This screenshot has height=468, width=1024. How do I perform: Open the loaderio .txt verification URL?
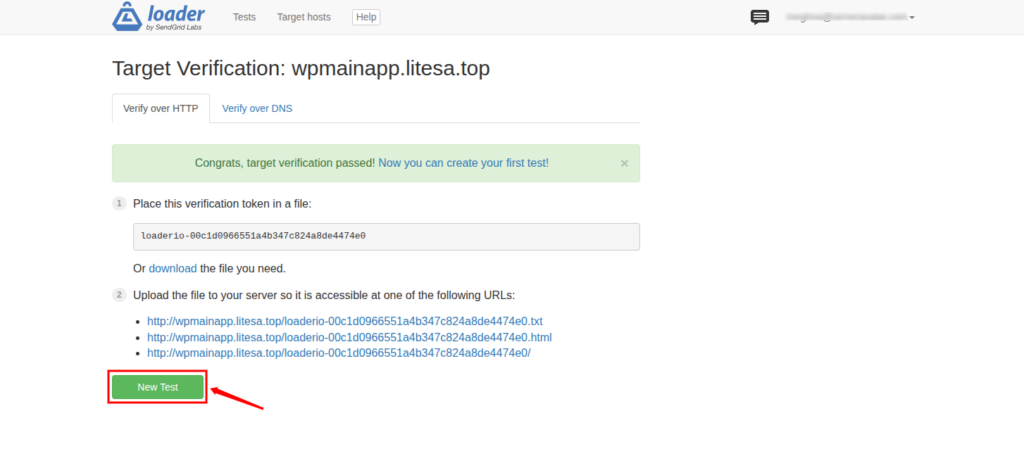[345, 321]
